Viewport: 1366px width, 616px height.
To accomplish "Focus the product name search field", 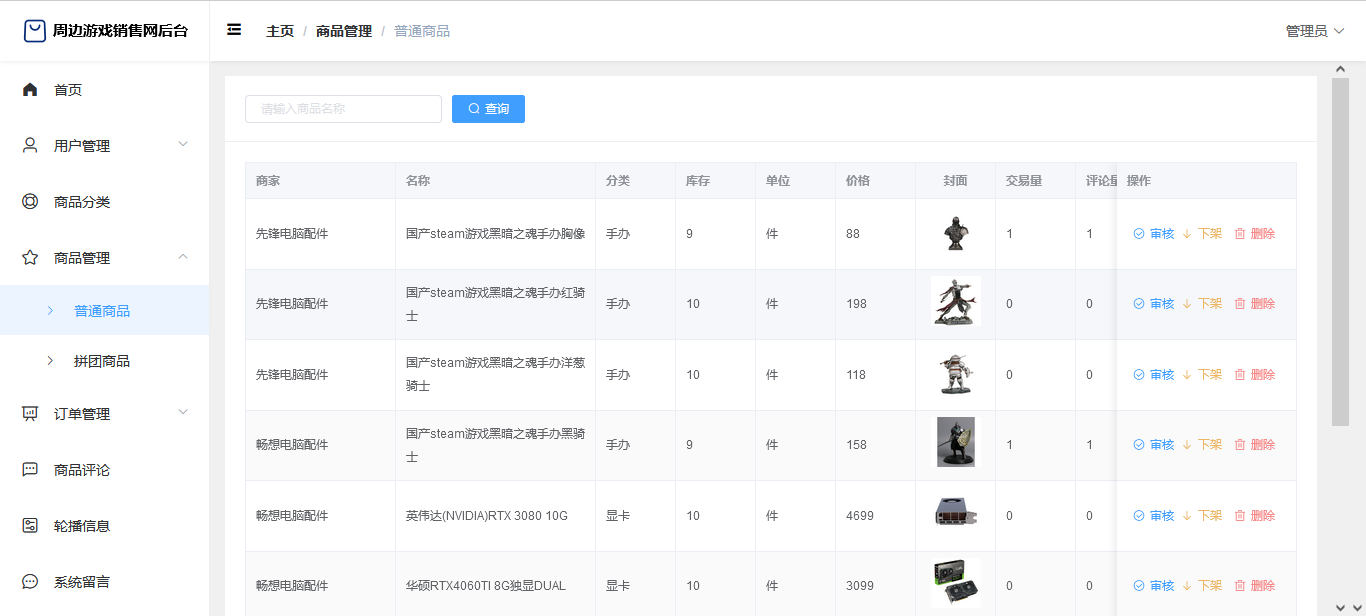I will coord(343,109).
